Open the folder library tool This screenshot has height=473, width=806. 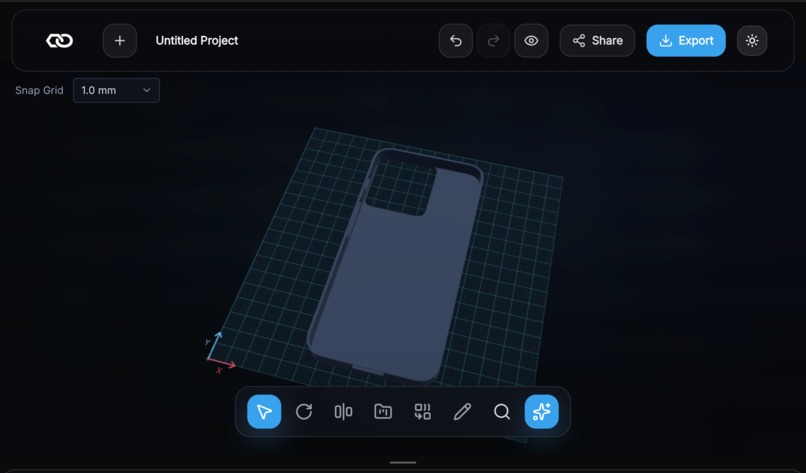point(383,412)
